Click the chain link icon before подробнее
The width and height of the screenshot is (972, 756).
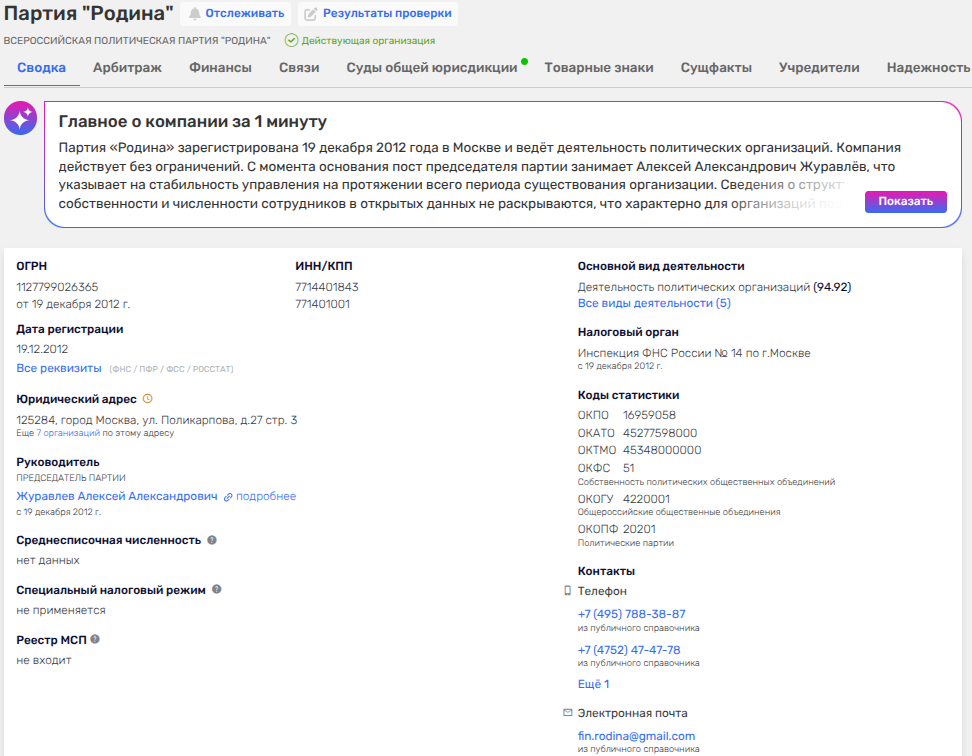(228, 497)
